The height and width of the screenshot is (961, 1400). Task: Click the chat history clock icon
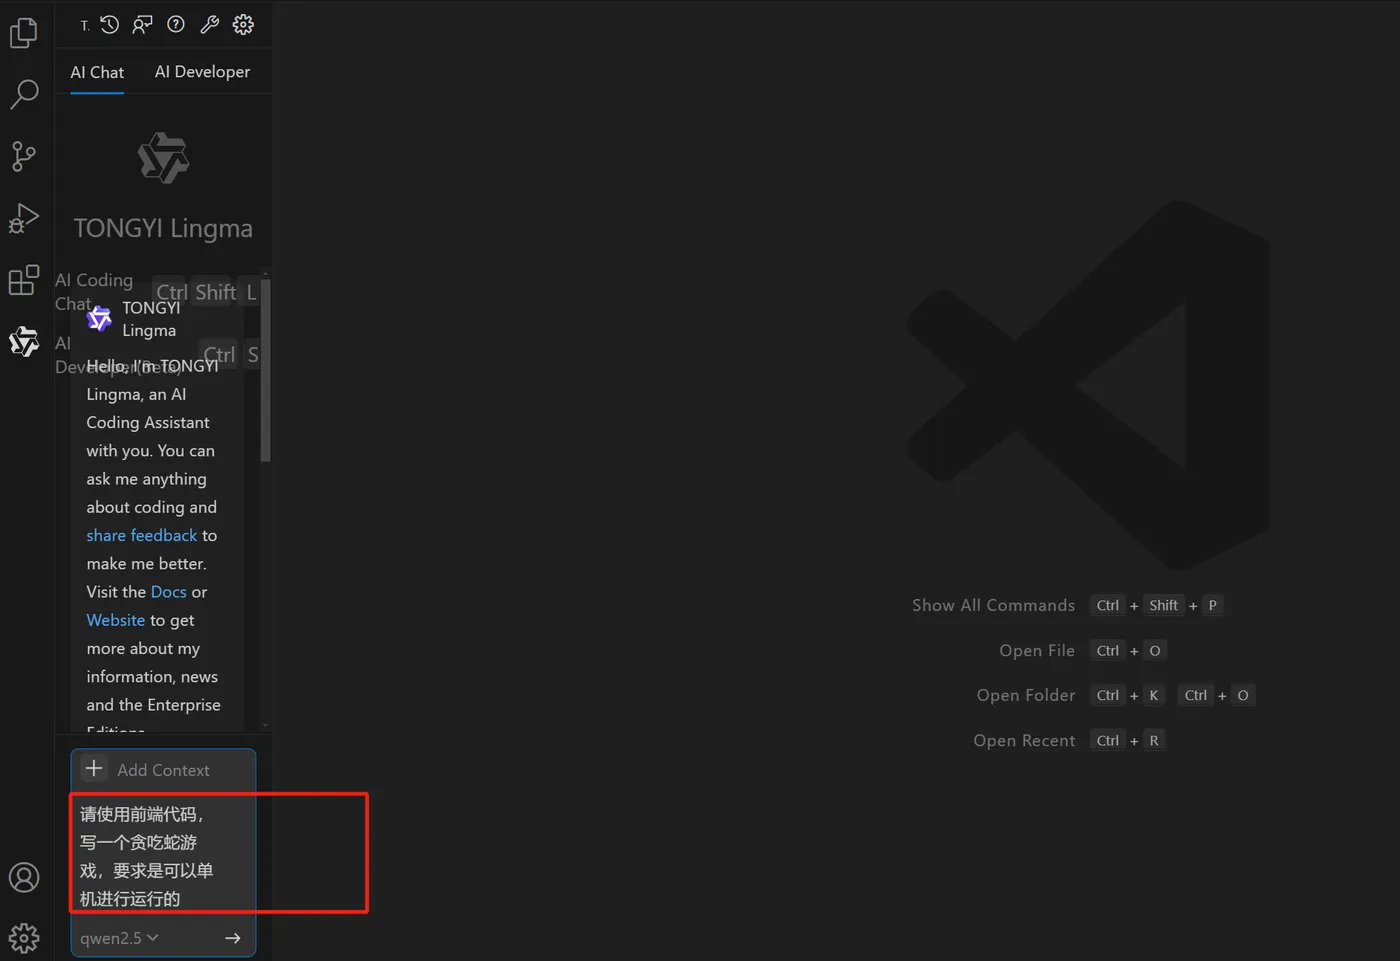(x=110, y=25)
